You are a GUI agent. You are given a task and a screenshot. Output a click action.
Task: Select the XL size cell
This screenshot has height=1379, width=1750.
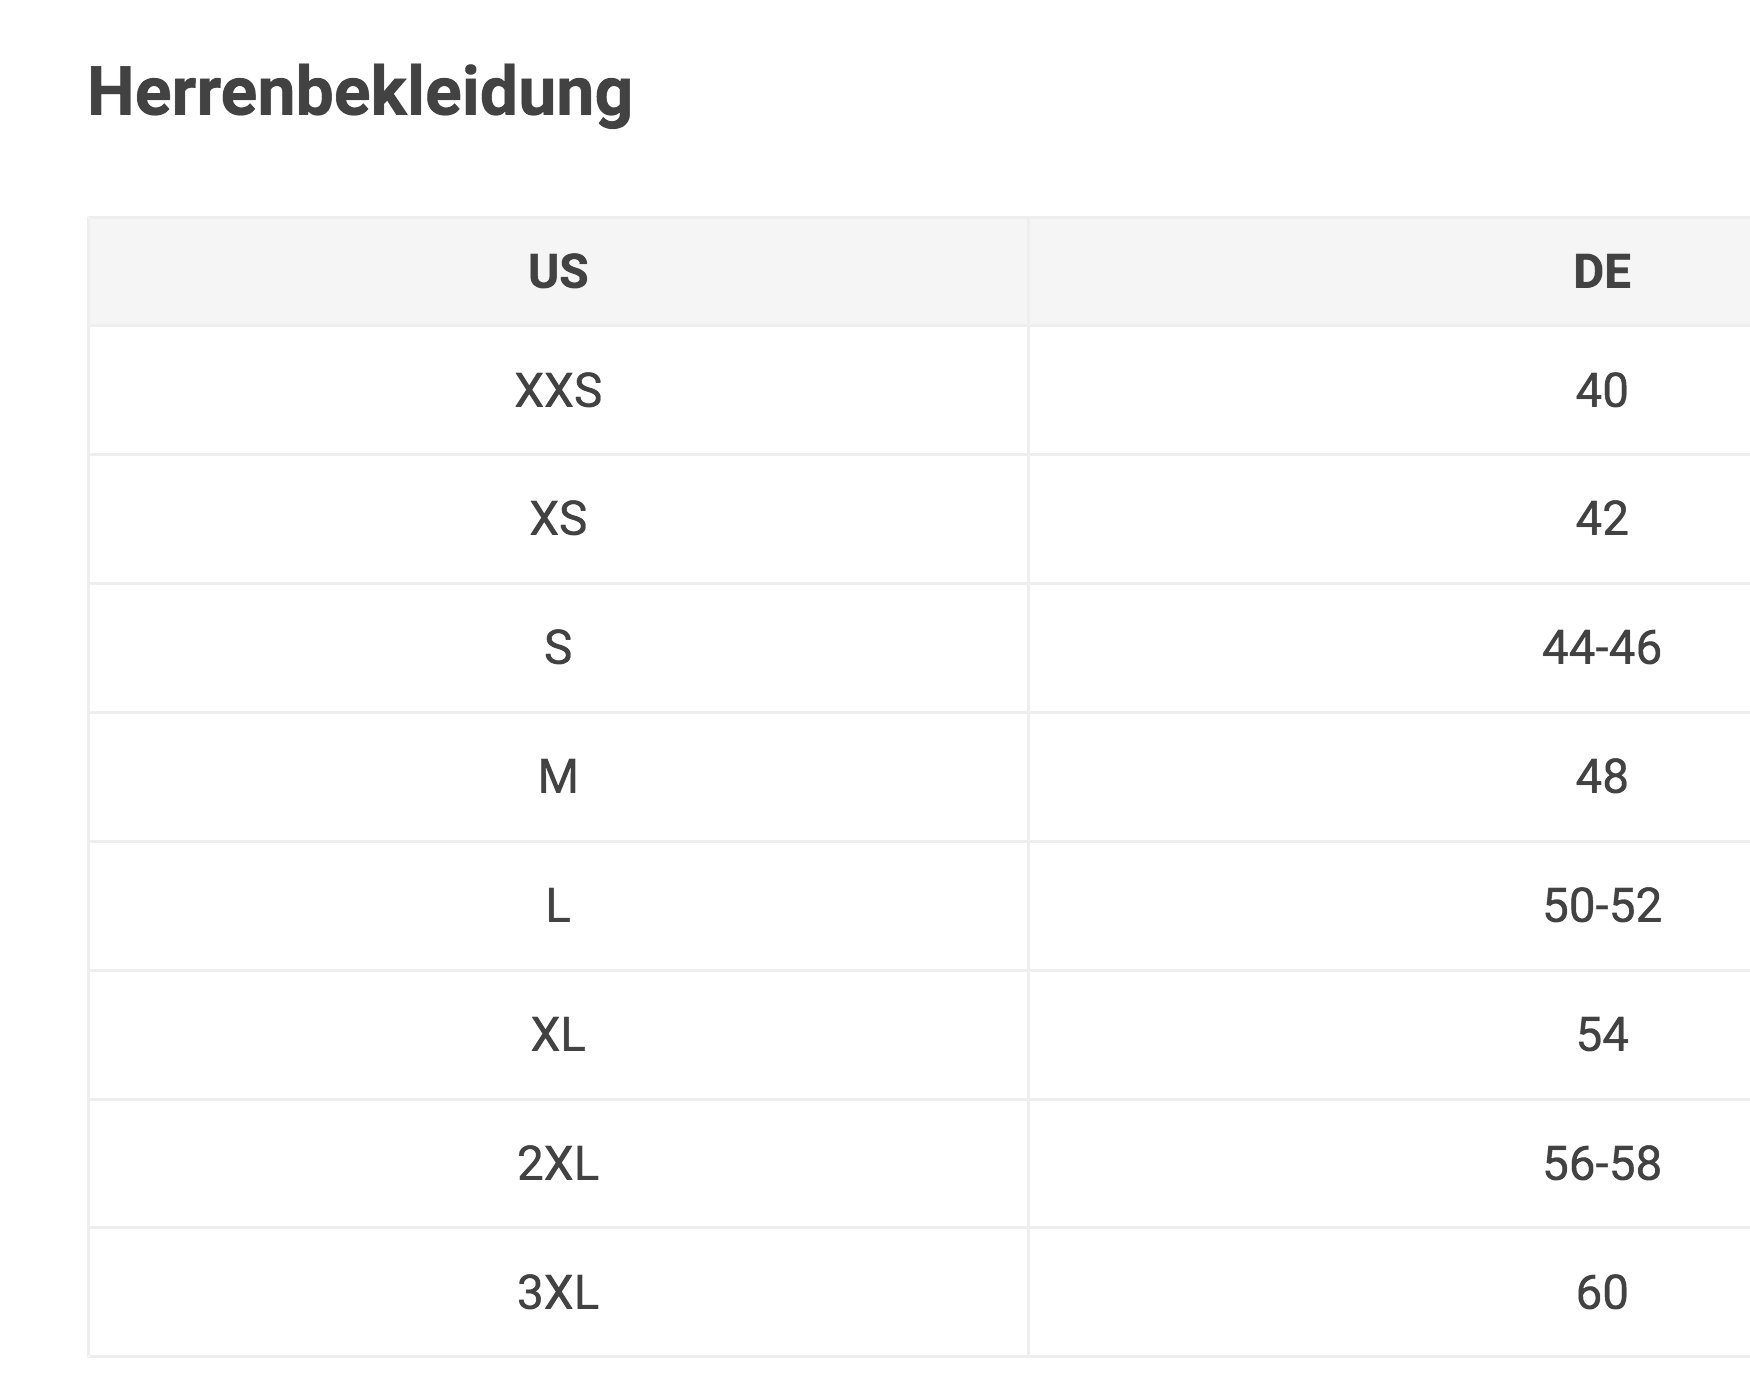(x=558, y=1035)
